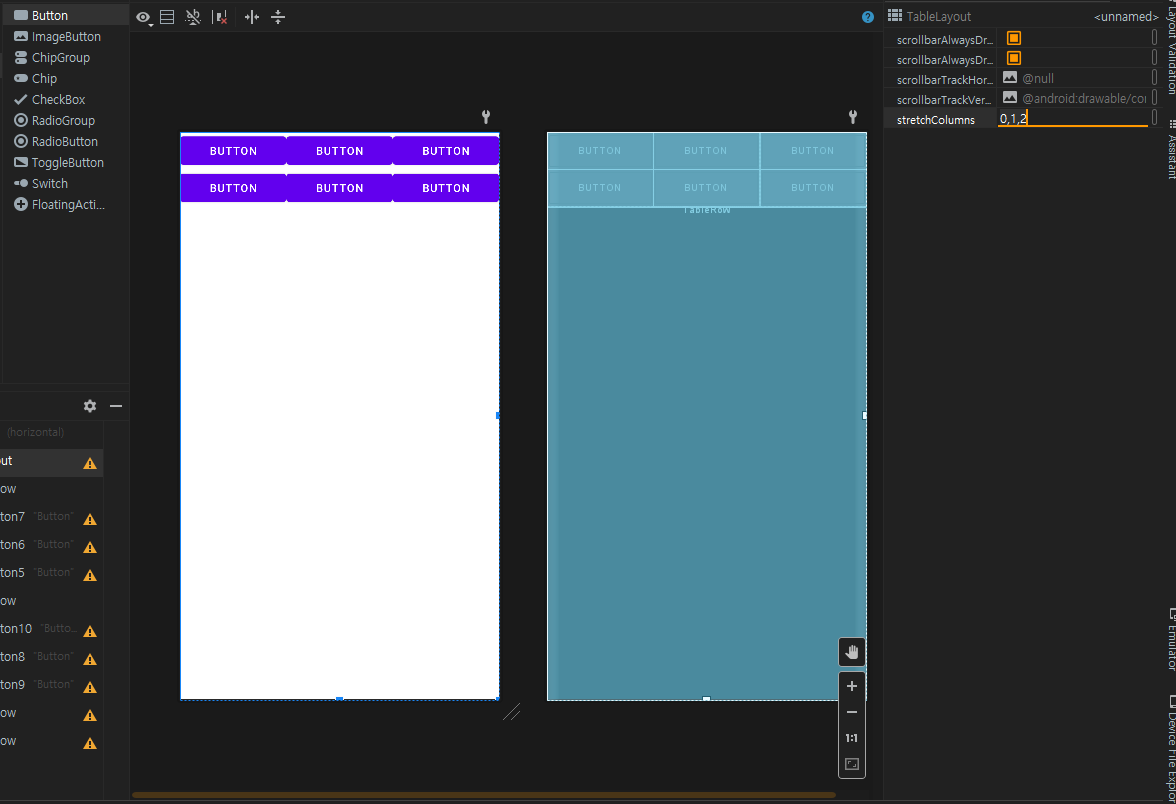Select FloatingActi... in the palette
The image size is (1176, 804).
(x=65, y=204)
